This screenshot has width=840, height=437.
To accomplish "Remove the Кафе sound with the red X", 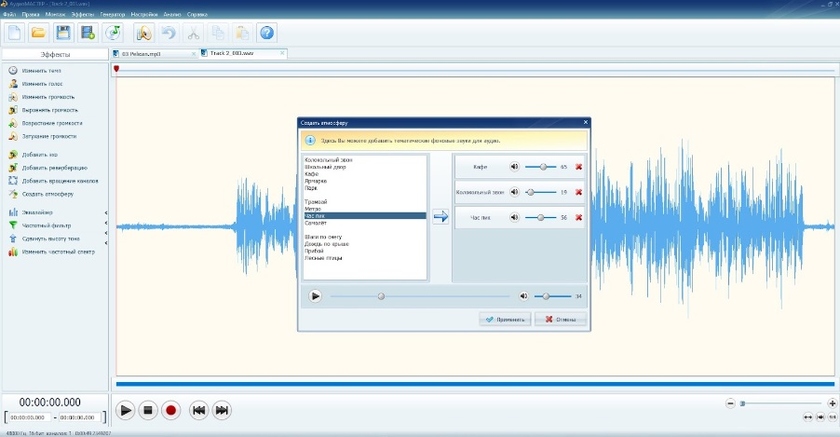I will pyautogui.click(x=578, y=167).
